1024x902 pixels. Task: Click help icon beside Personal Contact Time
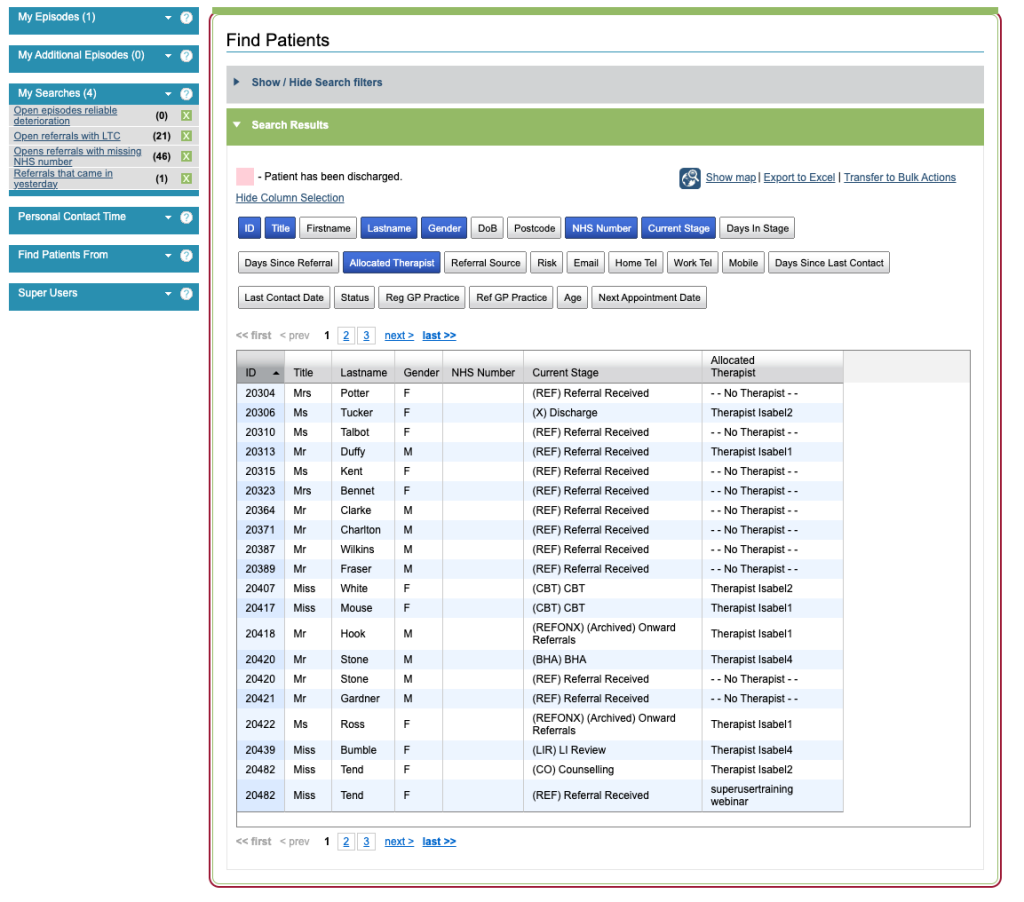pos(186,217)
